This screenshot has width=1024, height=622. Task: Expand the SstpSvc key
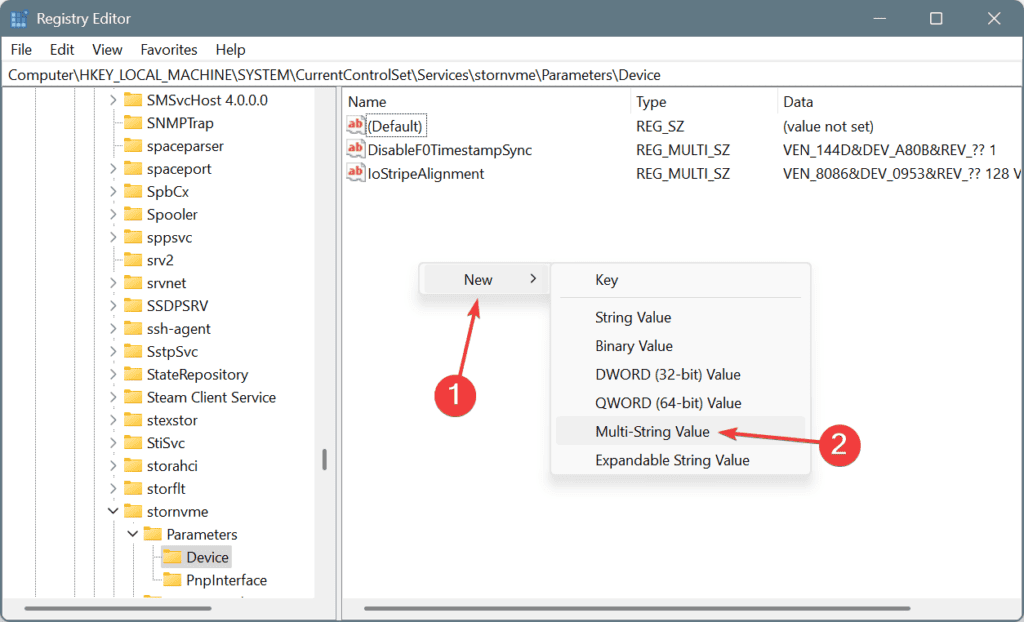[113, 352]
